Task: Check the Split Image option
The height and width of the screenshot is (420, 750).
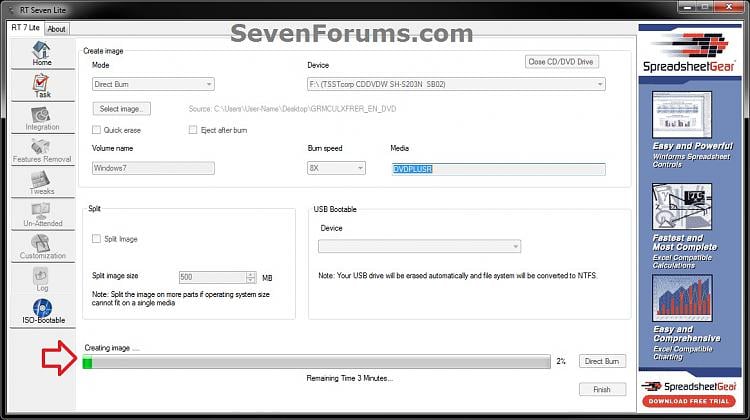Action: [x=97, y=238]
